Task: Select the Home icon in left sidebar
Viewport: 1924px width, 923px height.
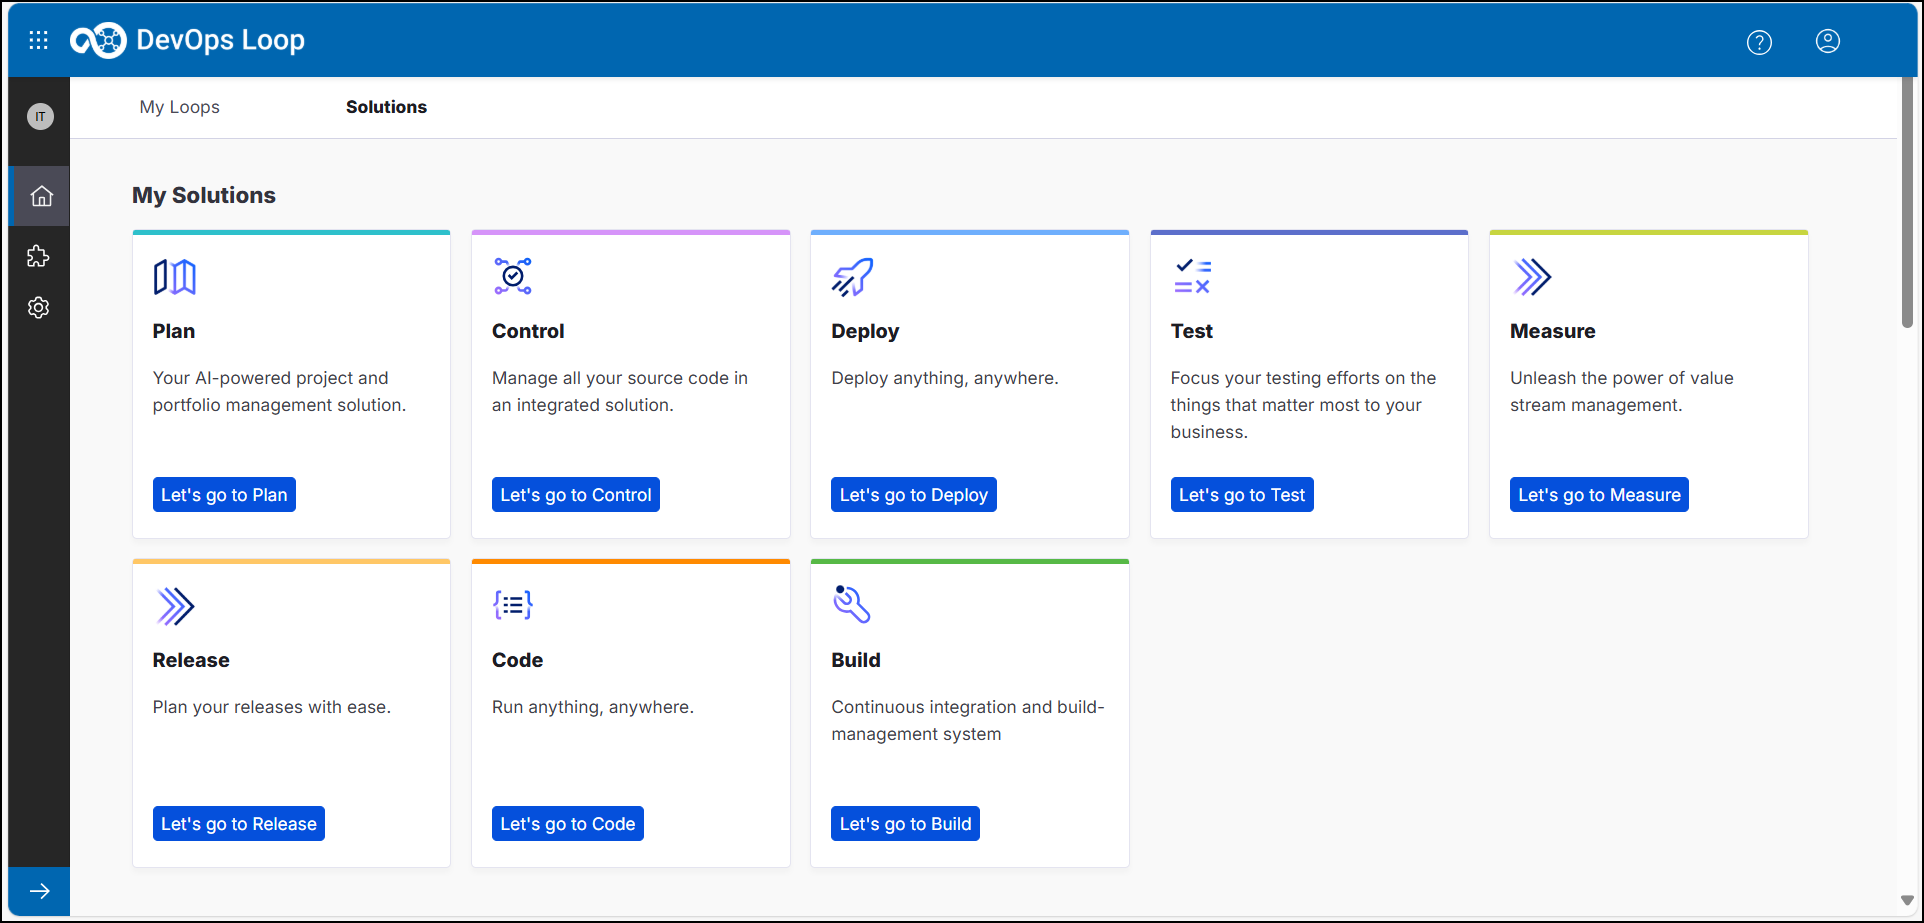Action: point(40,196)
